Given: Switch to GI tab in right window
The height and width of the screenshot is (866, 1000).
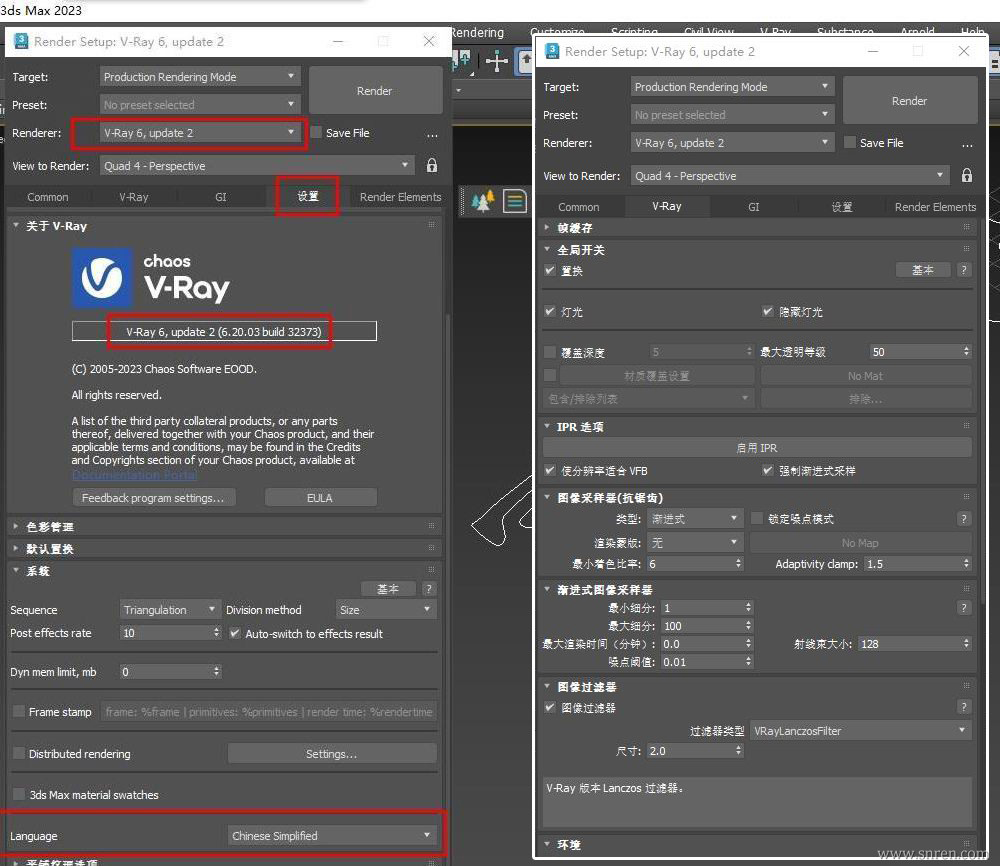Looking at the screenshot, I should pos(753,207).
